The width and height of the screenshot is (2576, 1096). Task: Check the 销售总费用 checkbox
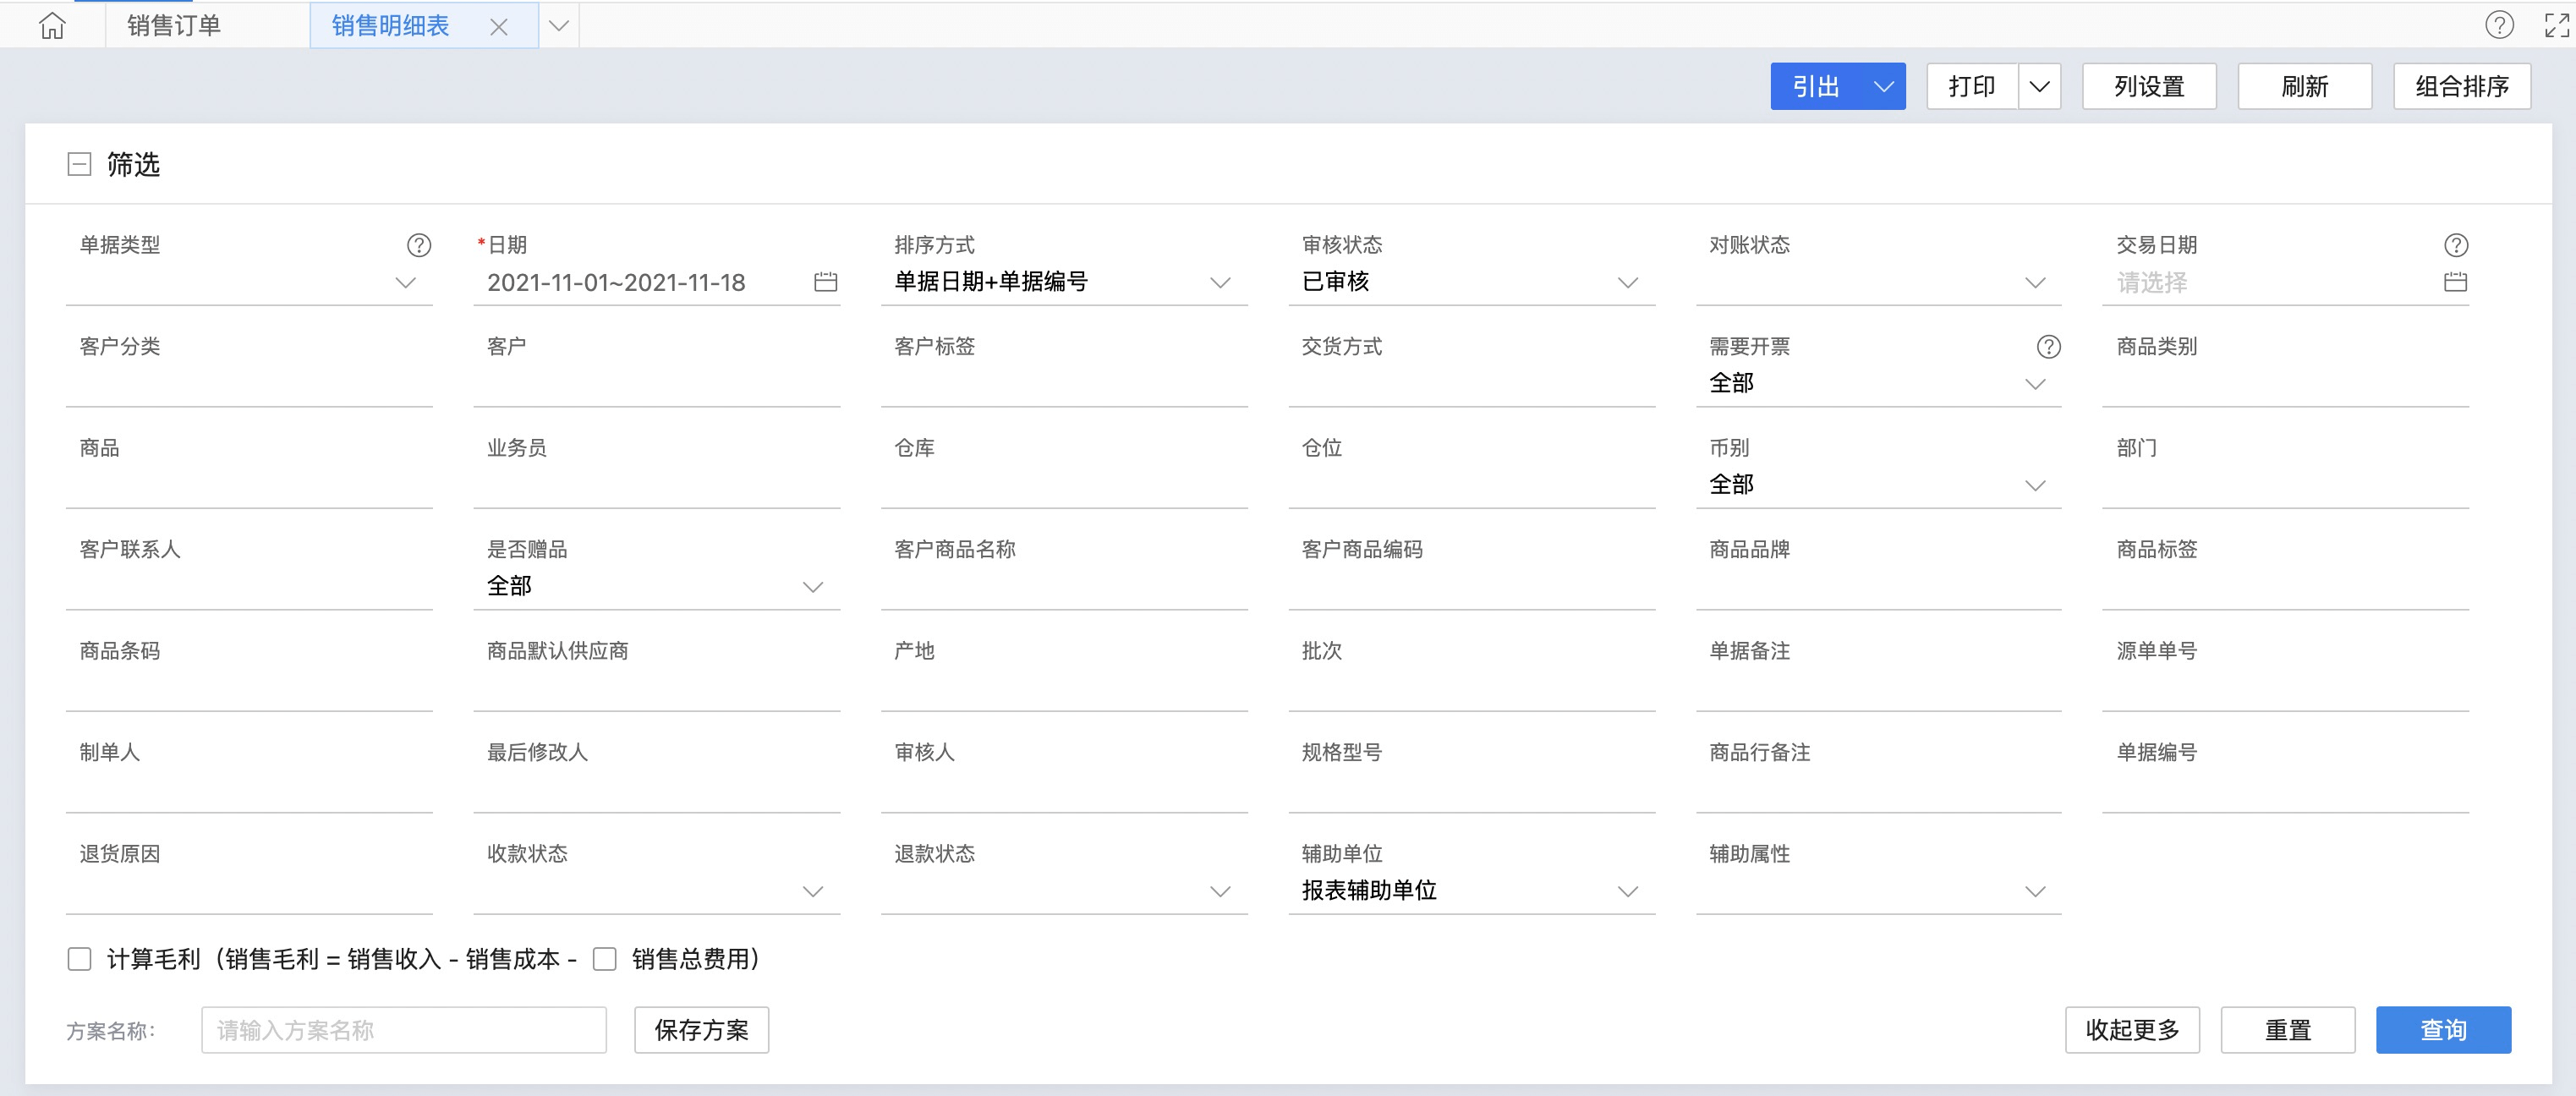click(x=604, y=959)
